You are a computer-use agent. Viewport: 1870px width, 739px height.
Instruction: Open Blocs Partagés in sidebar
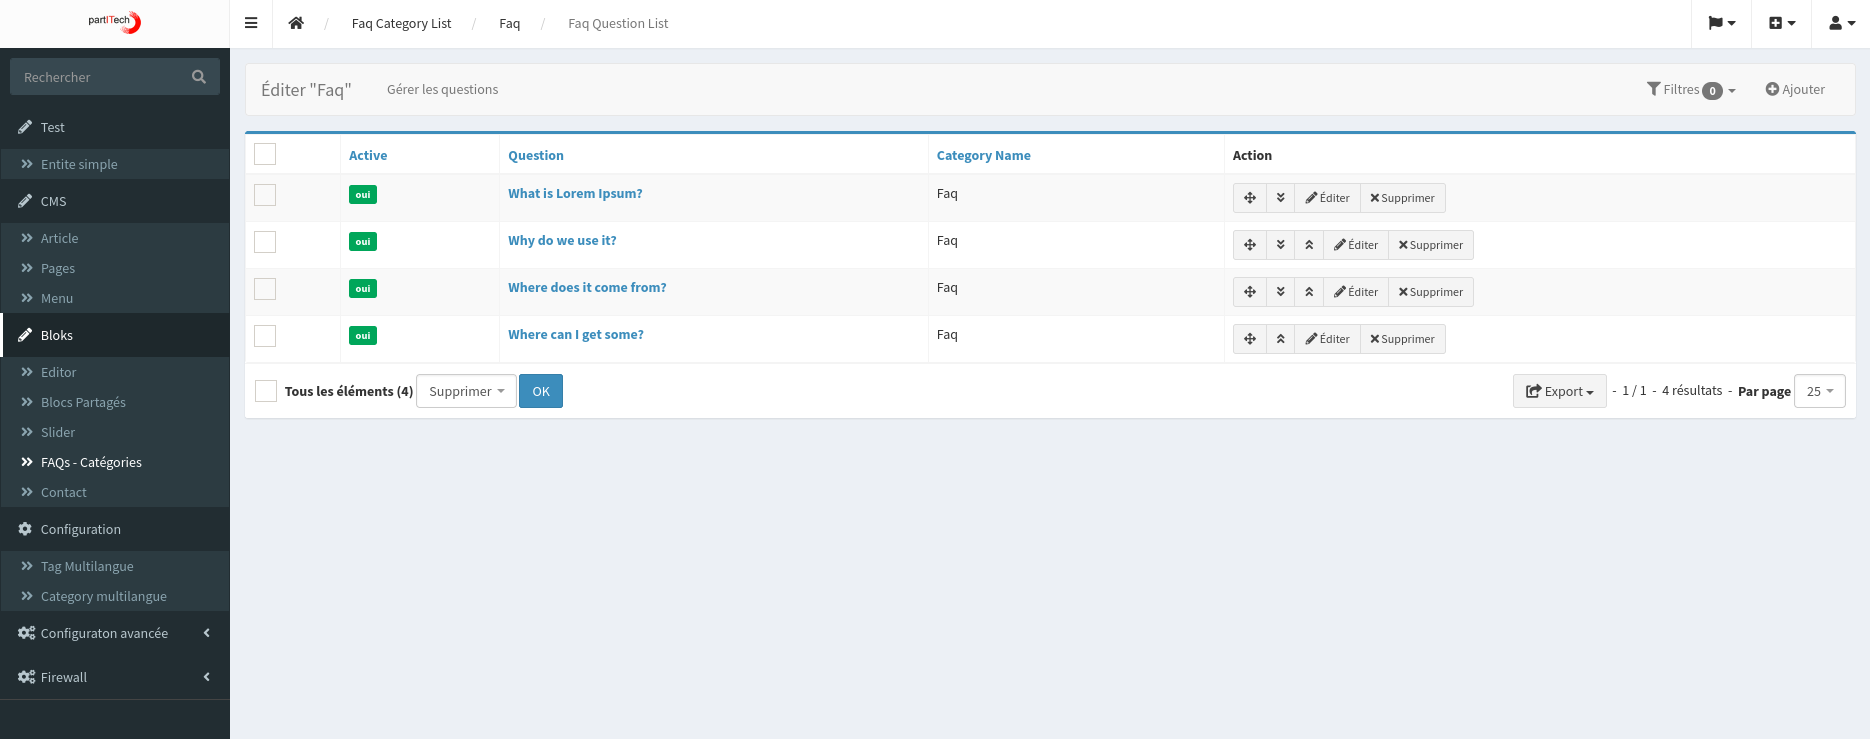pos(115,402)
